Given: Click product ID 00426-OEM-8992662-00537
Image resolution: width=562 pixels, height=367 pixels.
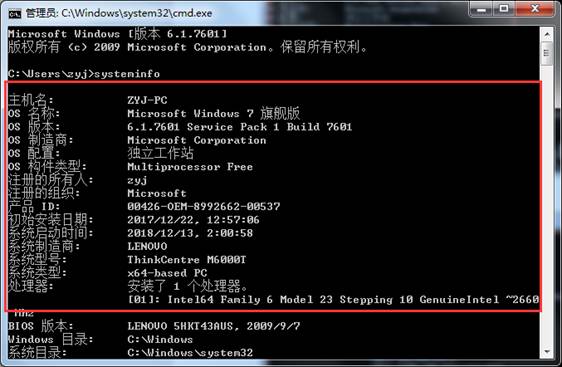Looking at the screenshot, I should pyautogui.click(x=204, y=206).
